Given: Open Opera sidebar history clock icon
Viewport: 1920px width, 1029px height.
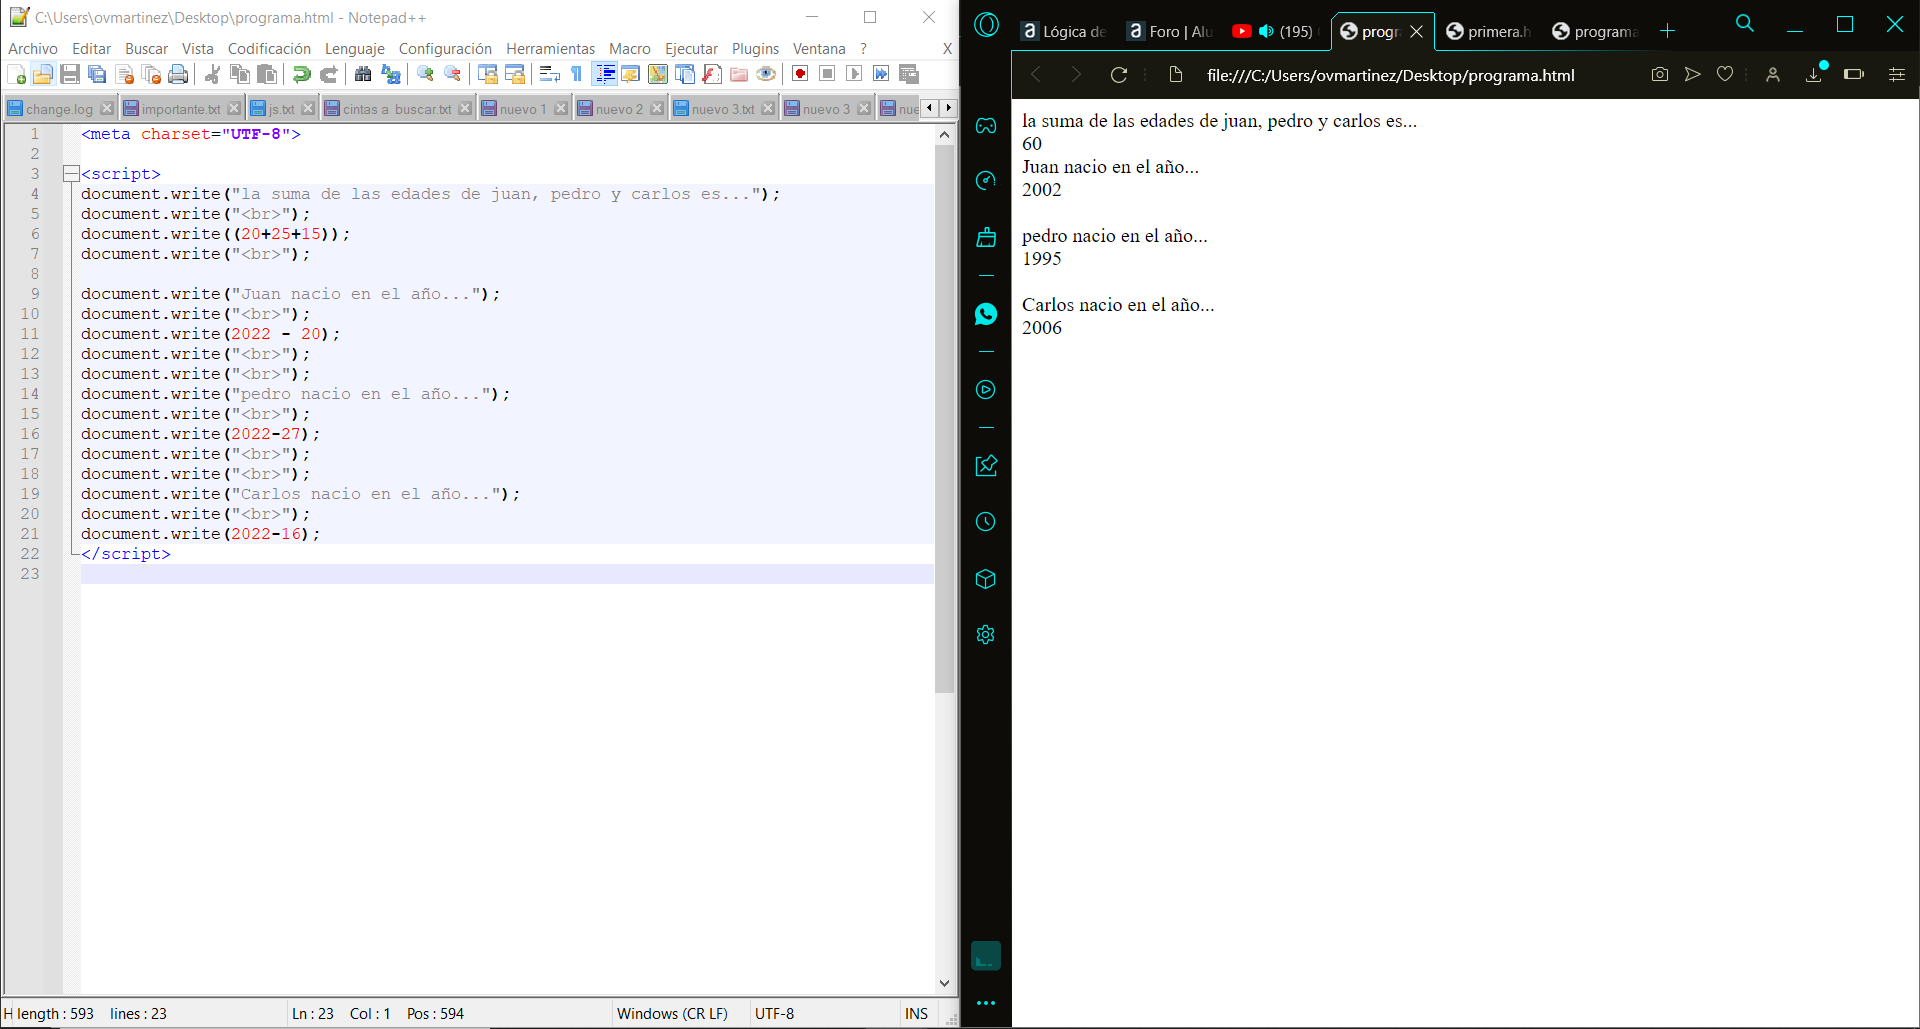Looking at the screenshot, I should (x=986, y=522).
